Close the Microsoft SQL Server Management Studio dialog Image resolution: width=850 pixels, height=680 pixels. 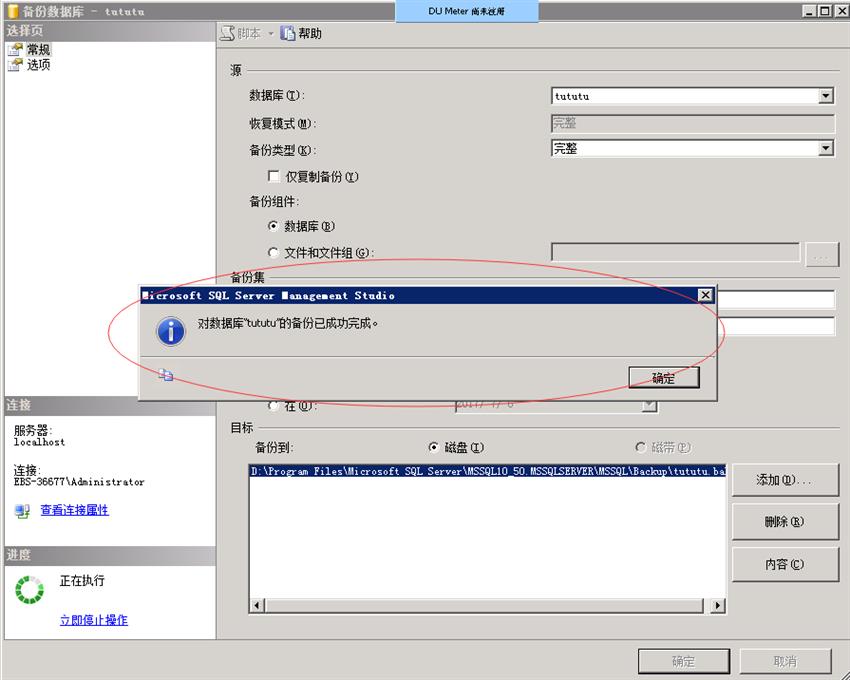click(x=705, y=295)
